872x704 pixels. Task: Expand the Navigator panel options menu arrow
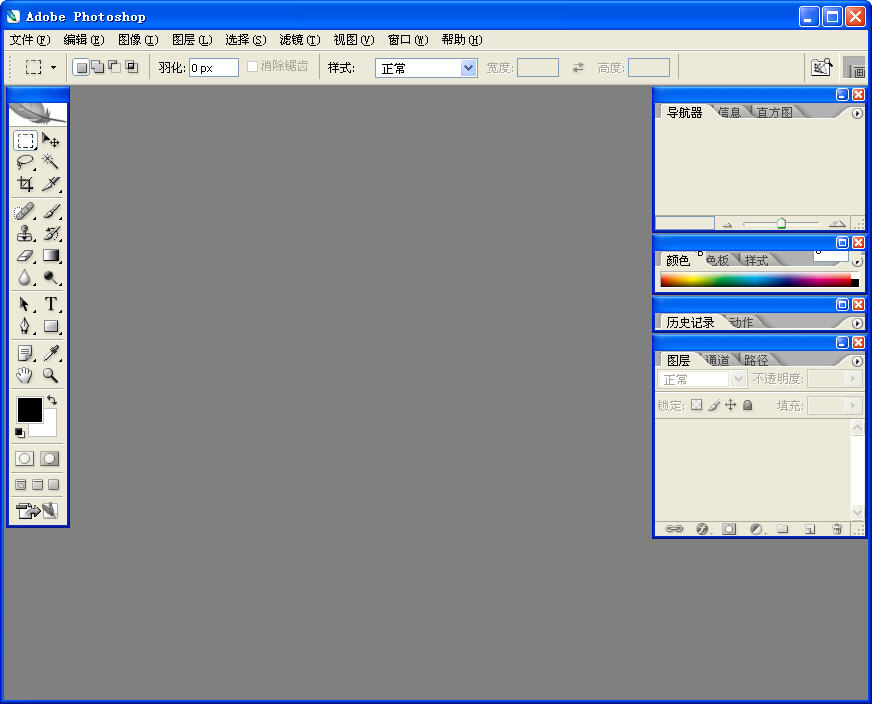point(857,113)
